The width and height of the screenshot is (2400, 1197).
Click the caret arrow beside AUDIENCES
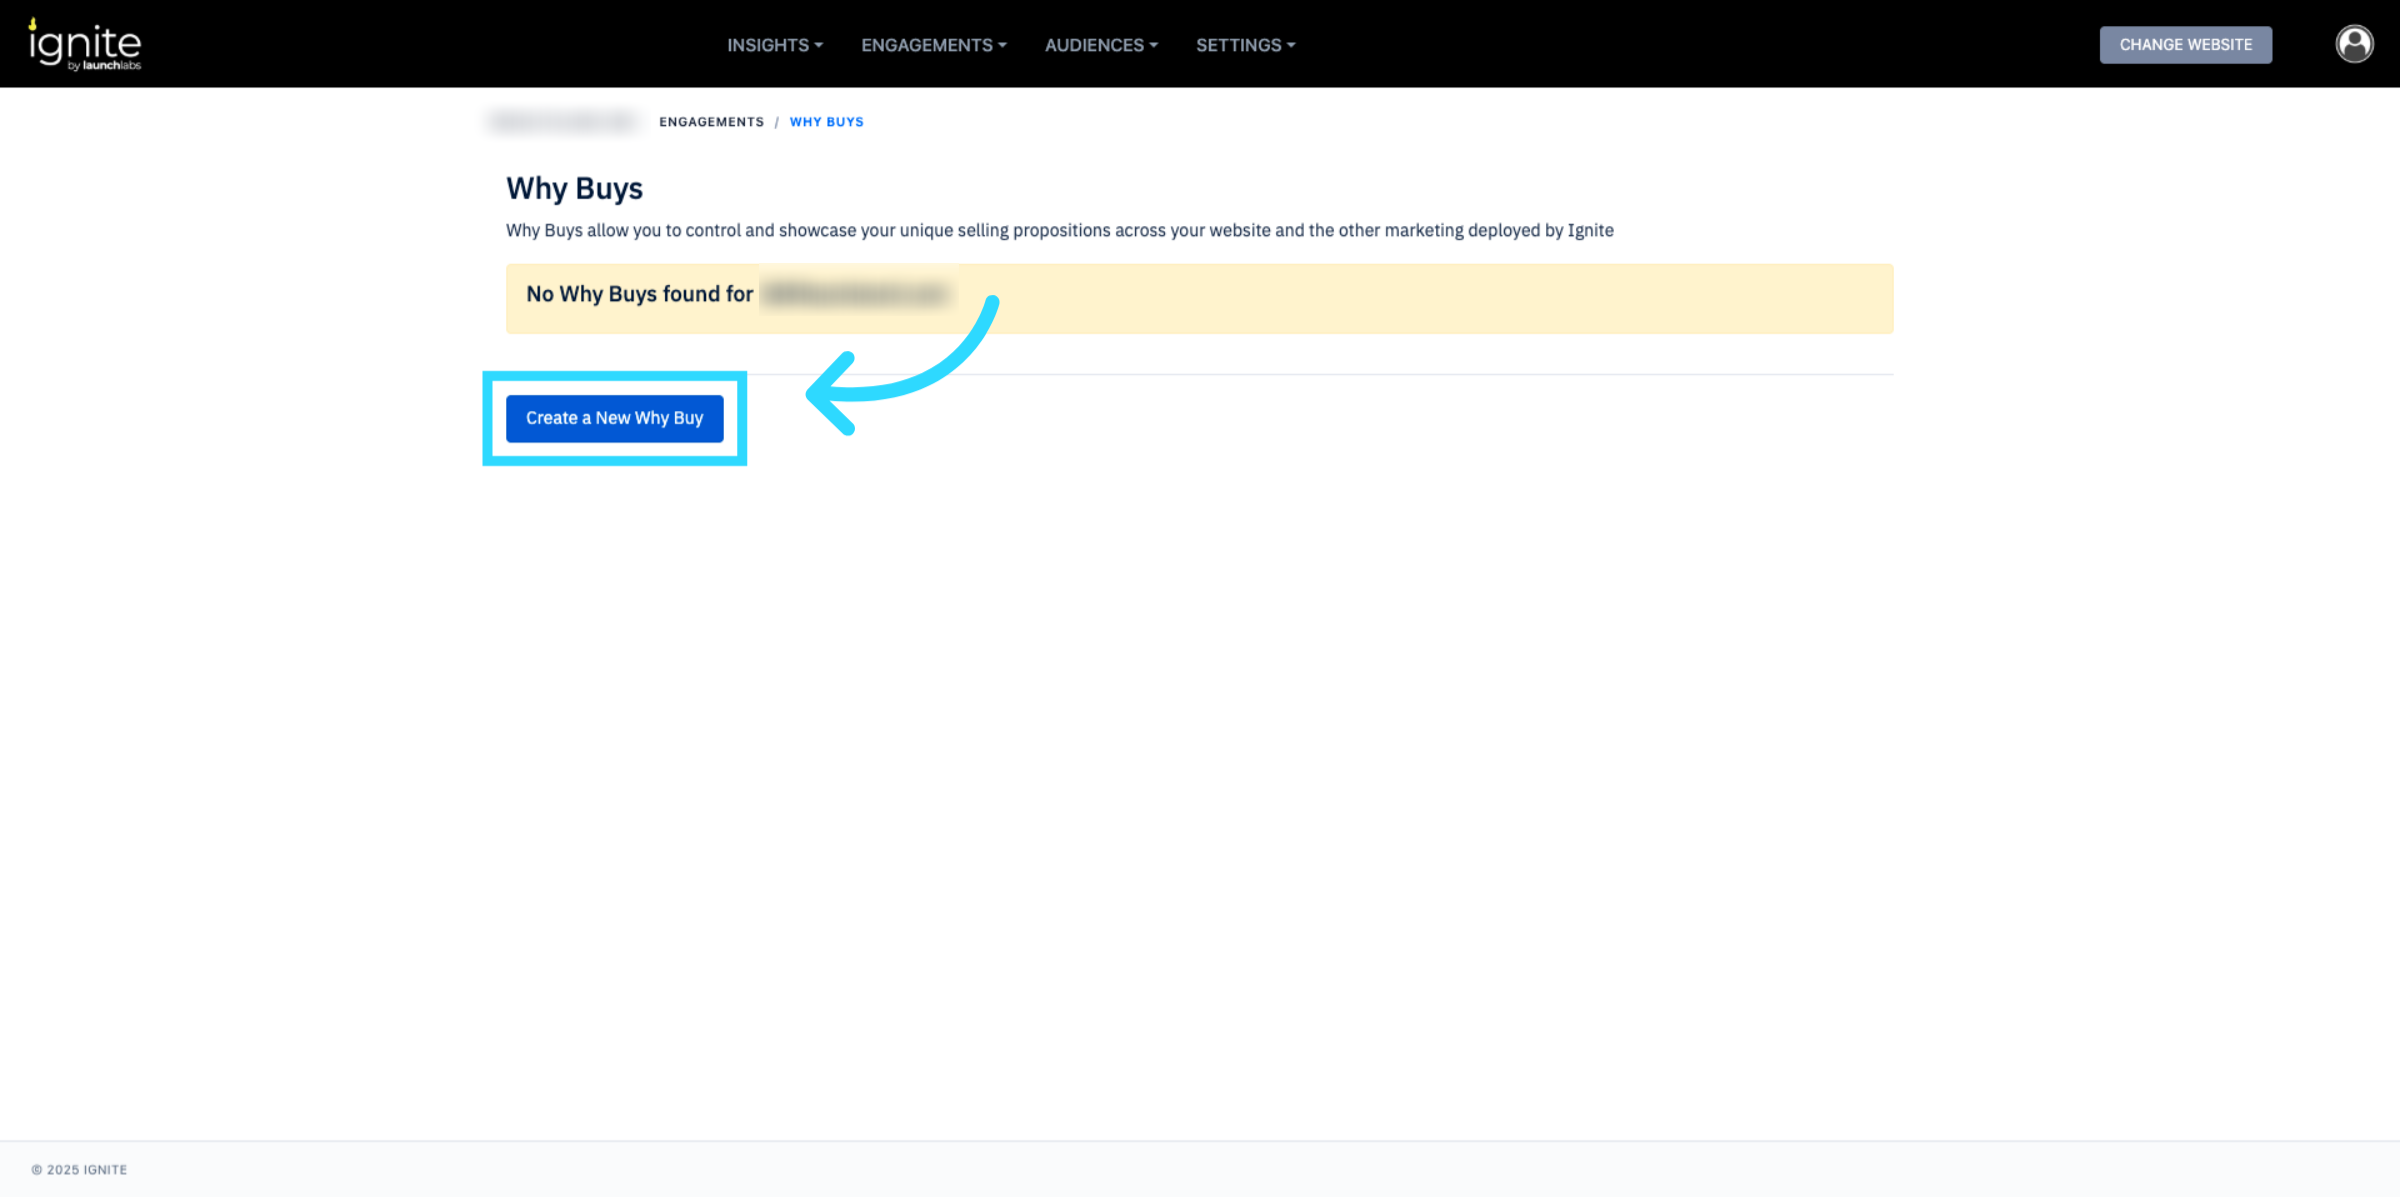coord(1153,45)
